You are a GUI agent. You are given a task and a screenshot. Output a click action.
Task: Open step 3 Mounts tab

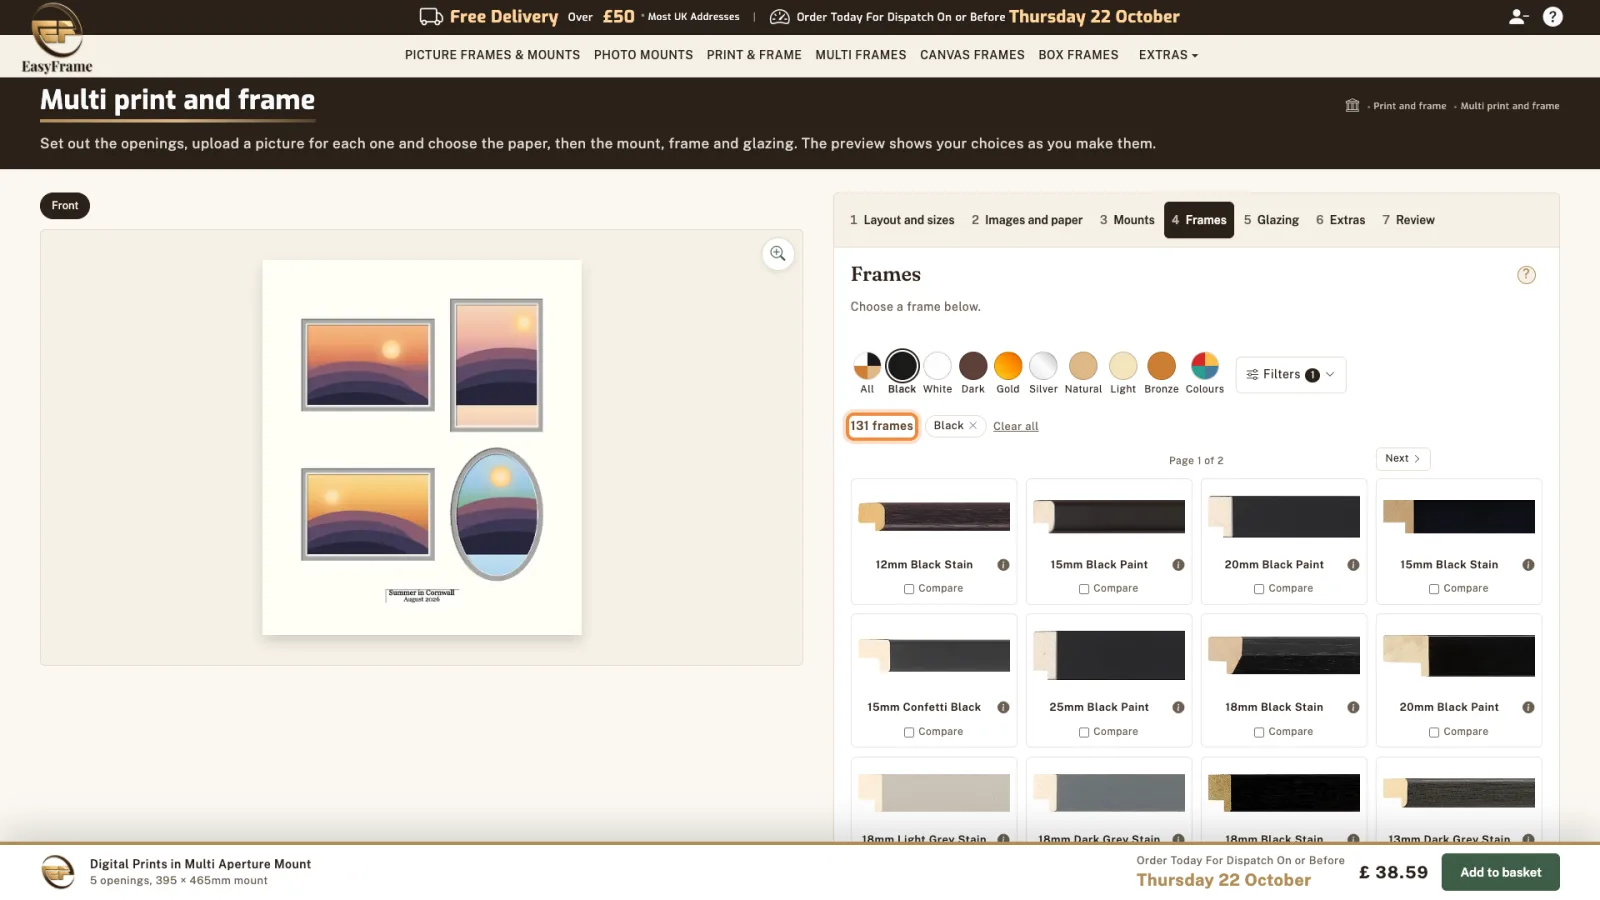(x=1127, y=220)
